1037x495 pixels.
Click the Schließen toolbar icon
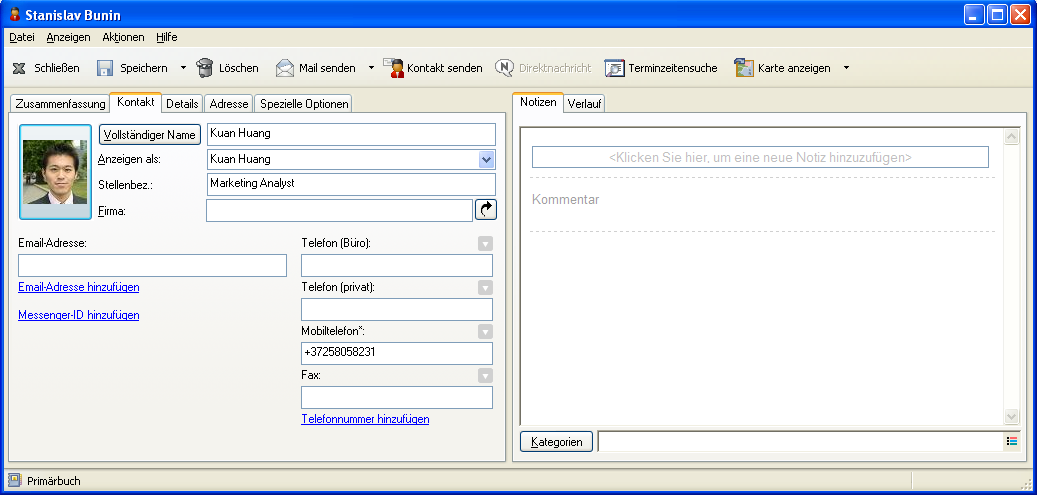[x=19, y=68]
